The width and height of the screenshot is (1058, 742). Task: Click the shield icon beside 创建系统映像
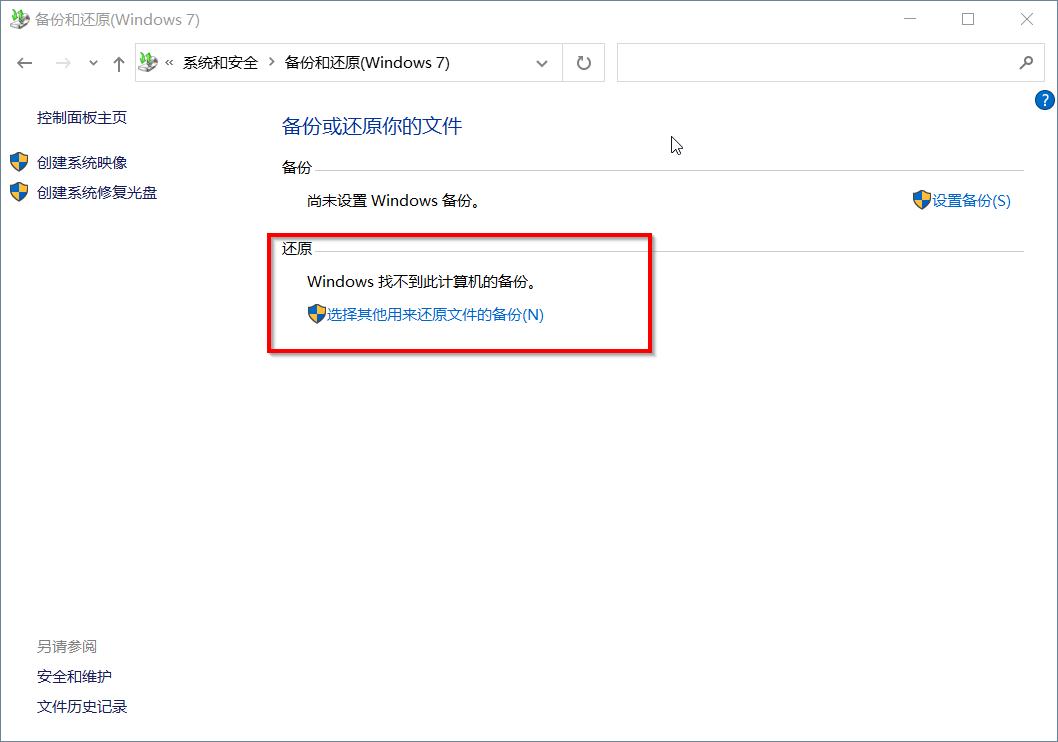click(18, 162)
